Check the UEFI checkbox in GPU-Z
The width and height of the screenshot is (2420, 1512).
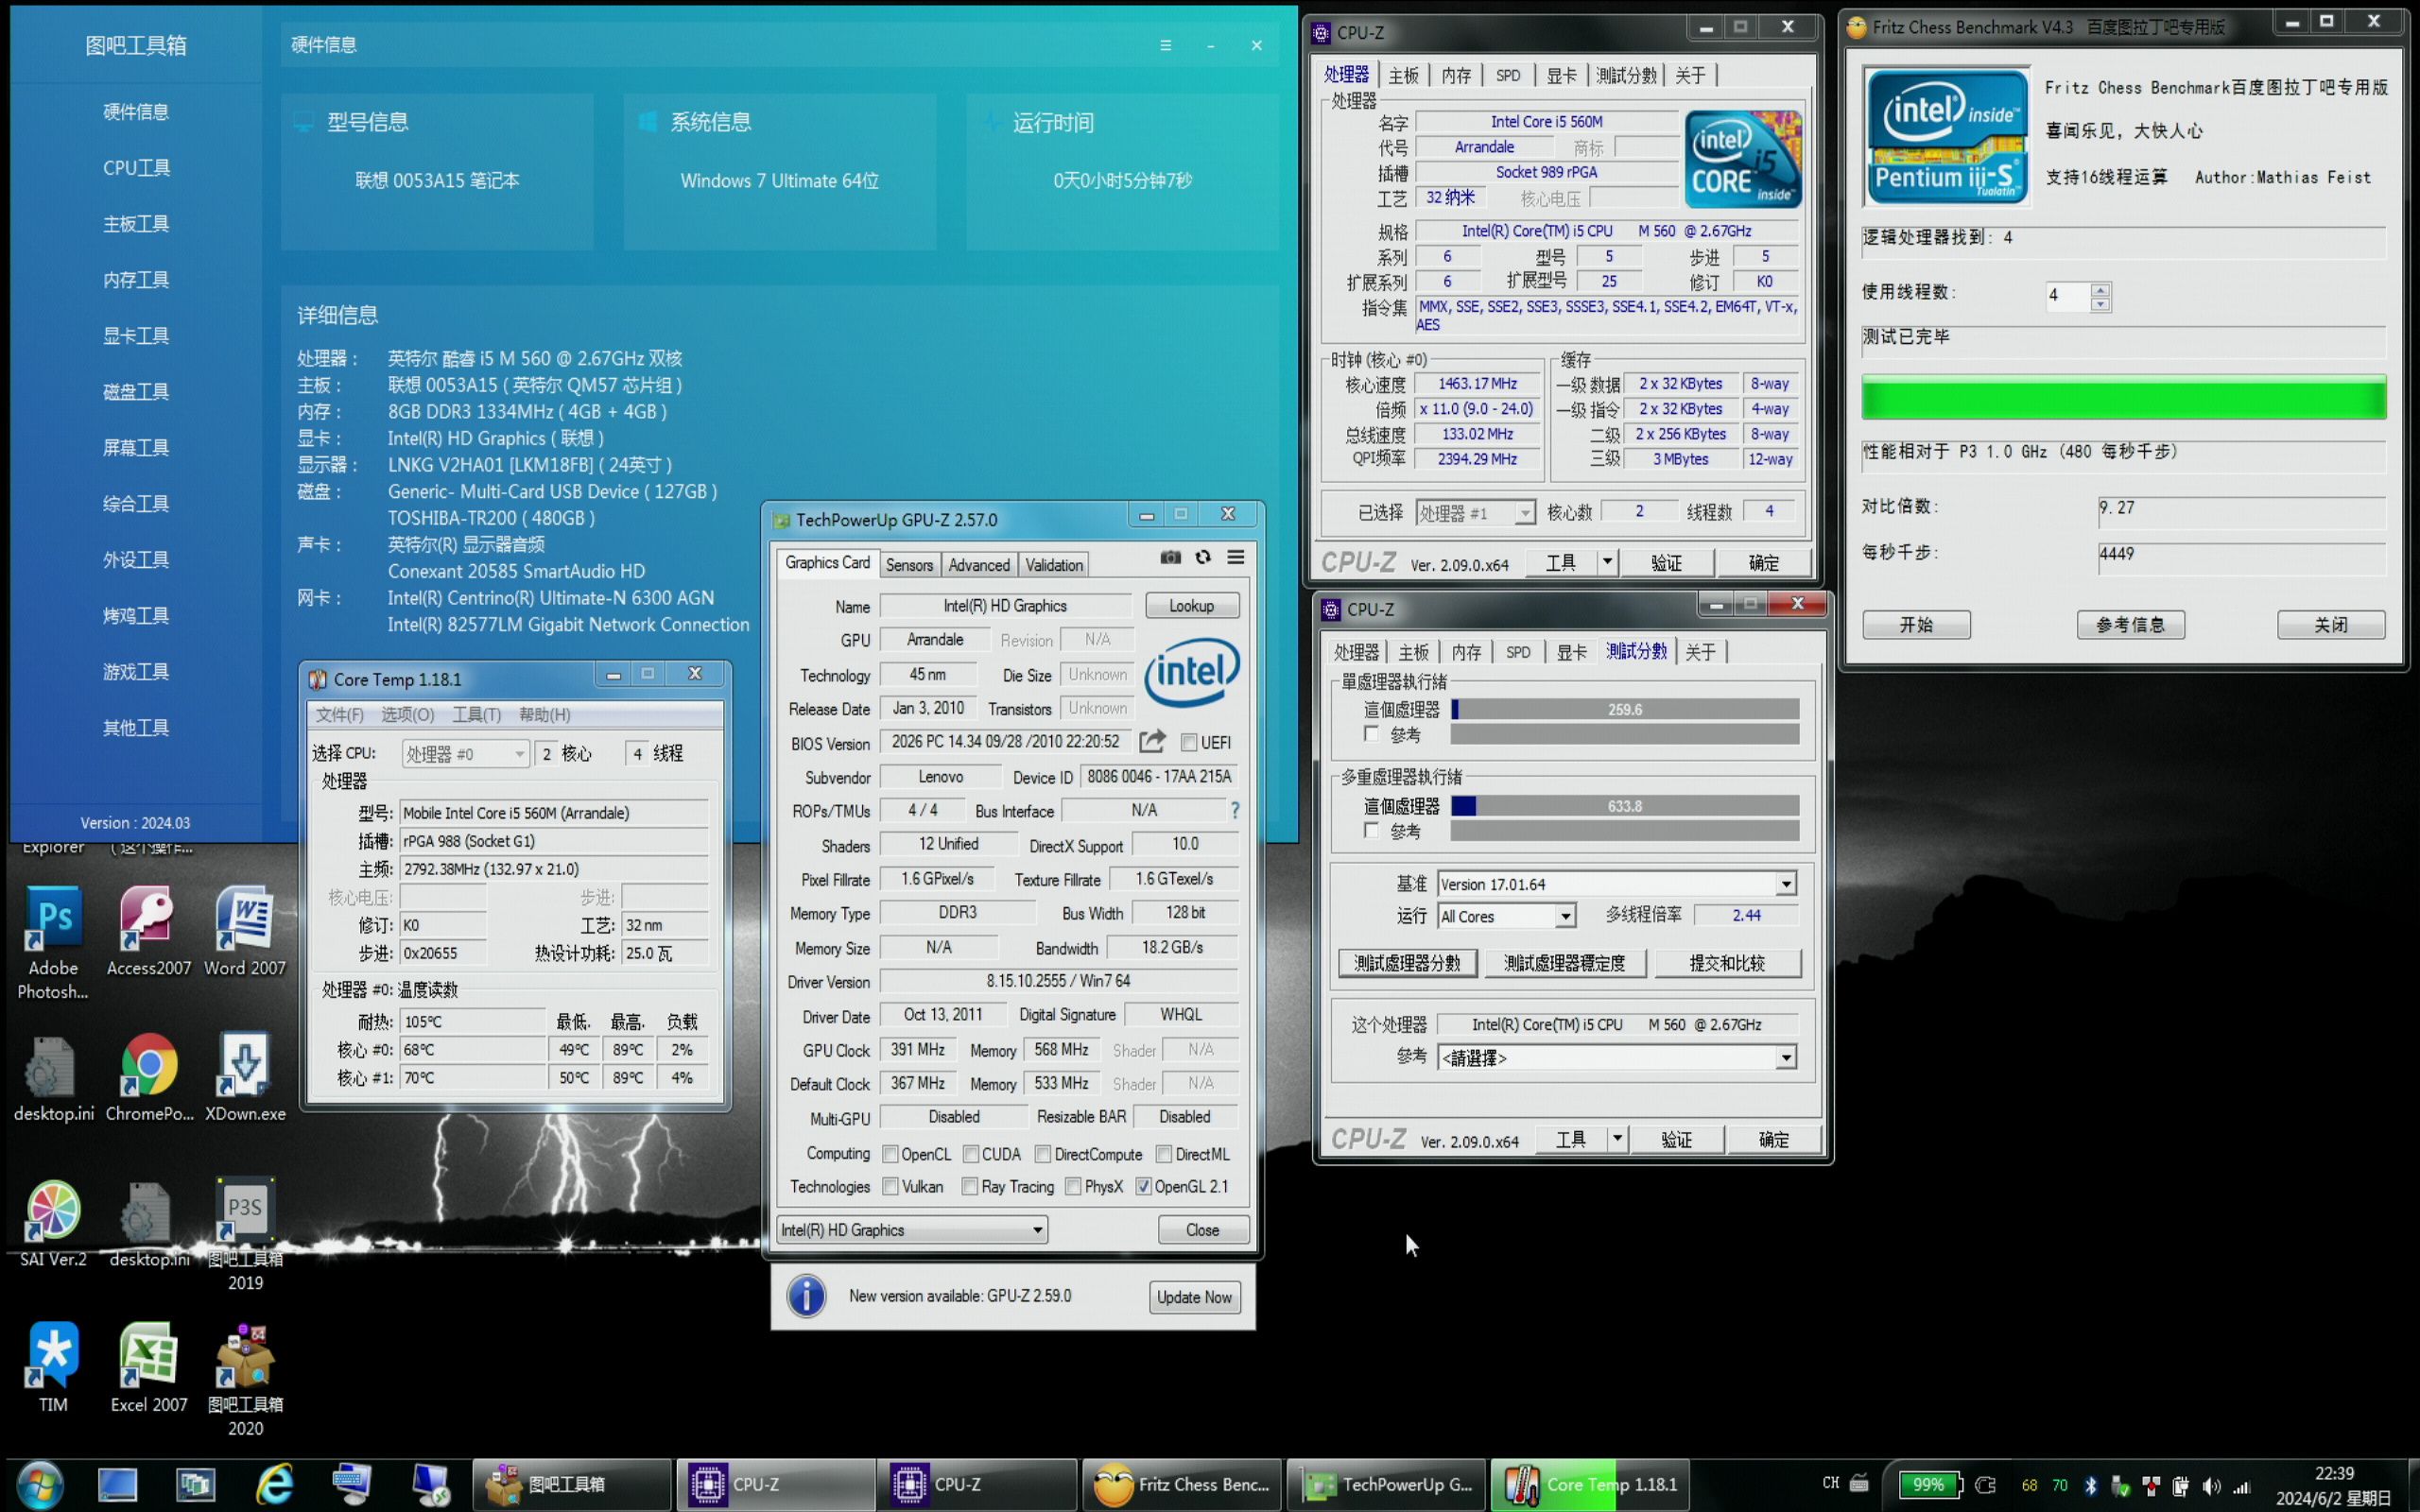tap(1189, 742)
